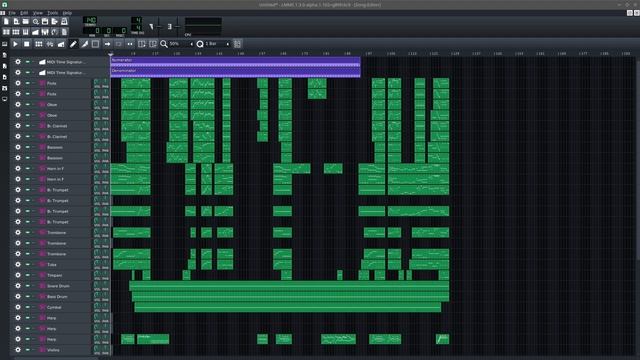Toggle auto-scrolling arrow button
Image resolution: width=640 pixels, height=360 pixels.
[107, 44]
